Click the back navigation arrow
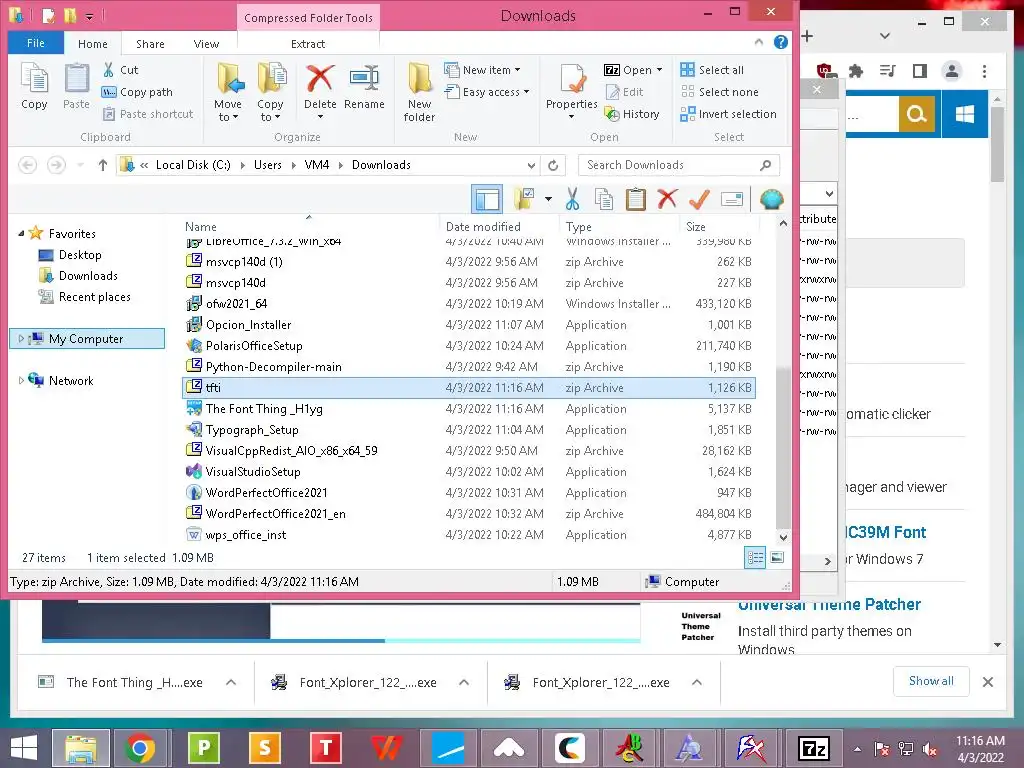Image resolution: width=1024 pixels, height=768 pixels. click(27, 165)
